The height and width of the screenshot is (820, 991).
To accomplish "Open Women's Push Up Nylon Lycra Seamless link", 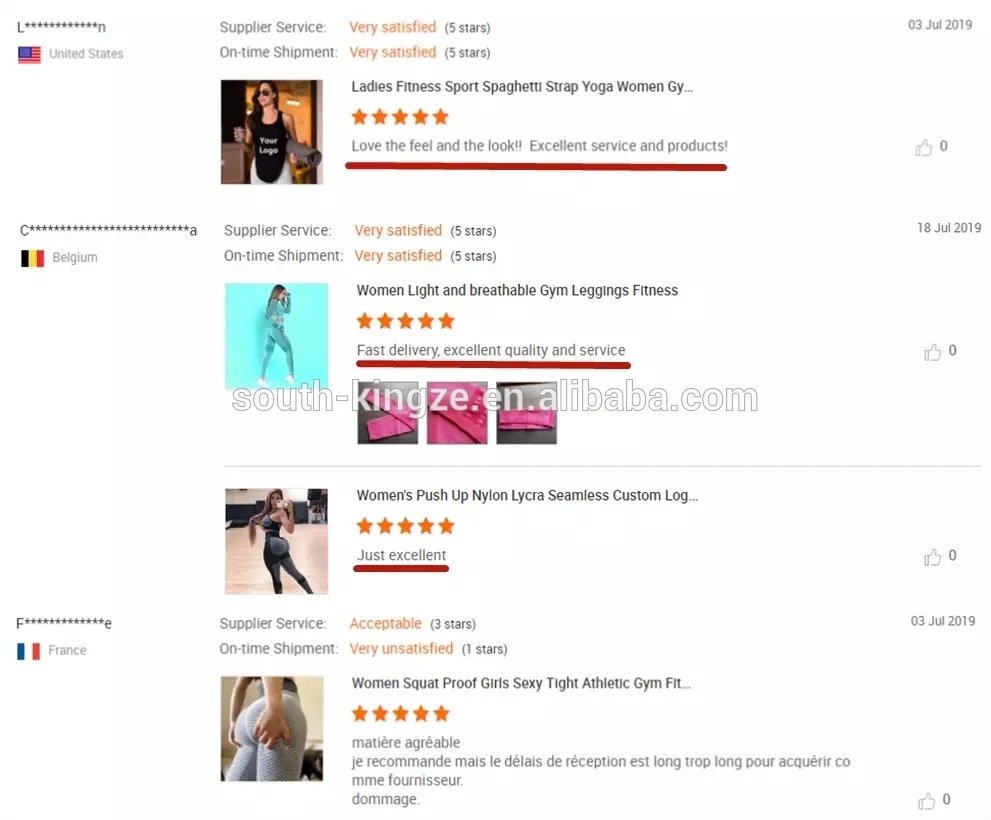I will point(527,495).
